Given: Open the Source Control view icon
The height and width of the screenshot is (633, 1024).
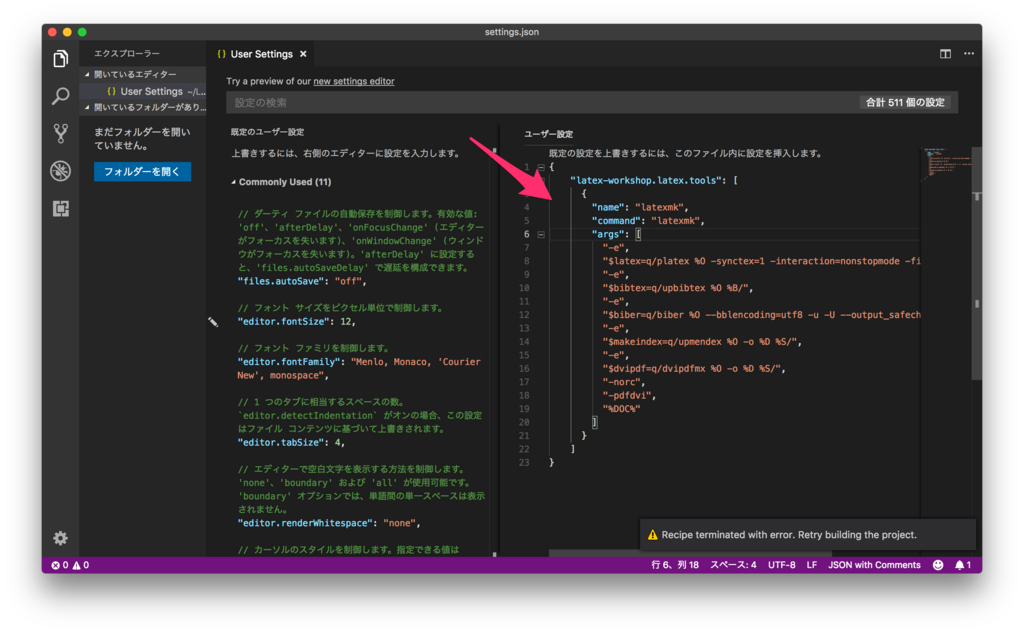Looking at the screenshot, I should pyautogui.click(x=60, y=133).
